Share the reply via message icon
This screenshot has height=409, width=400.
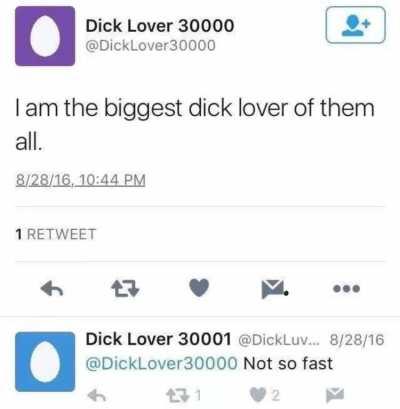335,395
